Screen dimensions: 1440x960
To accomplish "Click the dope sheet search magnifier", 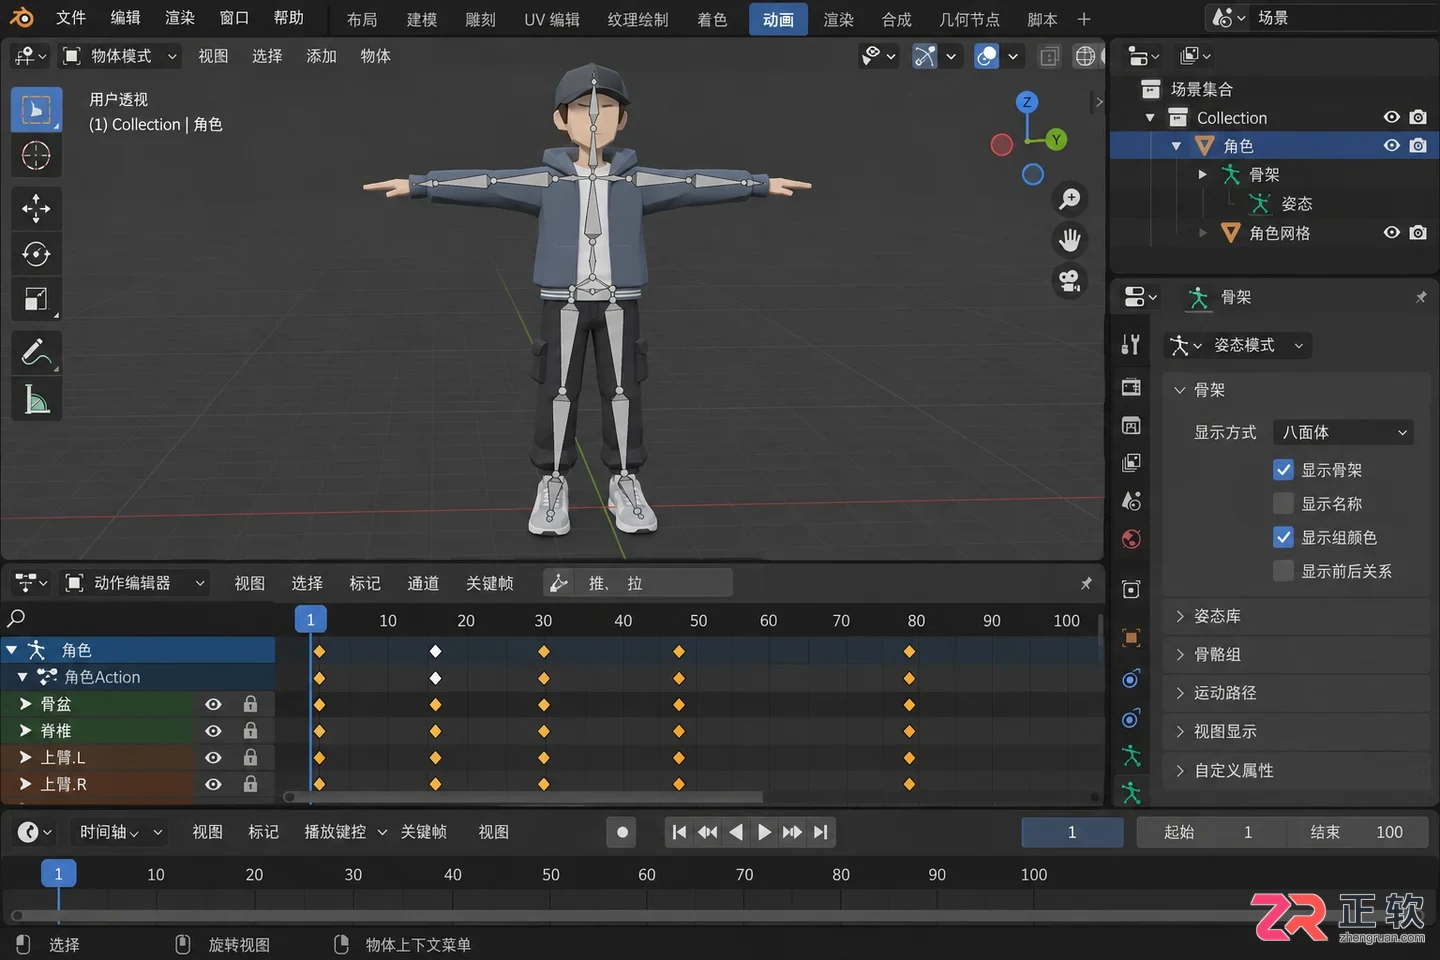I will pyautogui.click(x=16, y=619).
